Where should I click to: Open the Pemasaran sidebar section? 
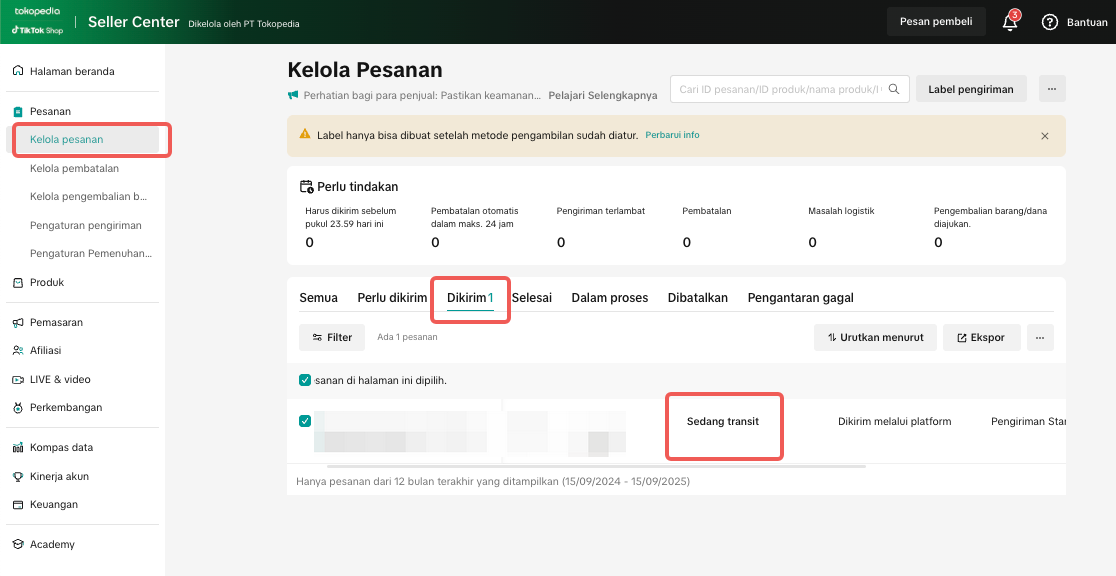tap(56, 322)
